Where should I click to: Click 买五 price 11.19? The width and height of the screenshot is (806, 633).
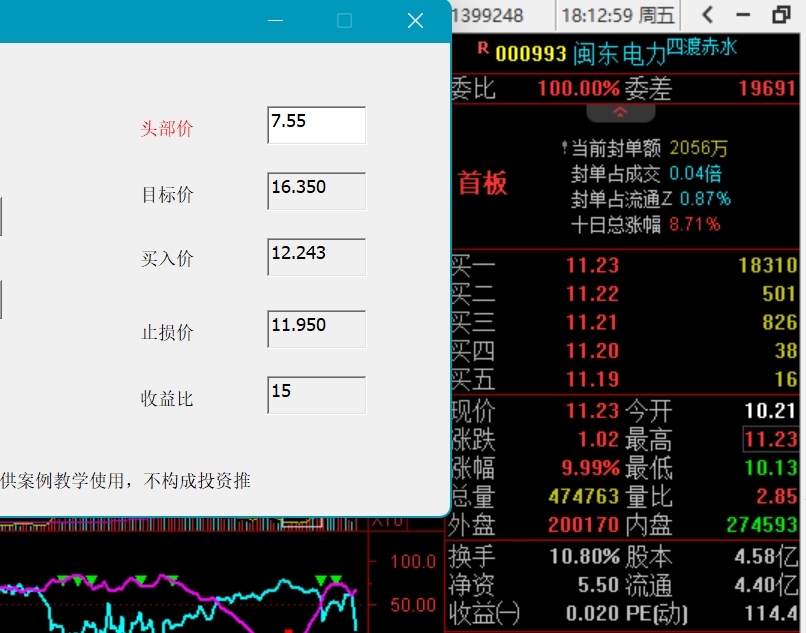point(592,379)
